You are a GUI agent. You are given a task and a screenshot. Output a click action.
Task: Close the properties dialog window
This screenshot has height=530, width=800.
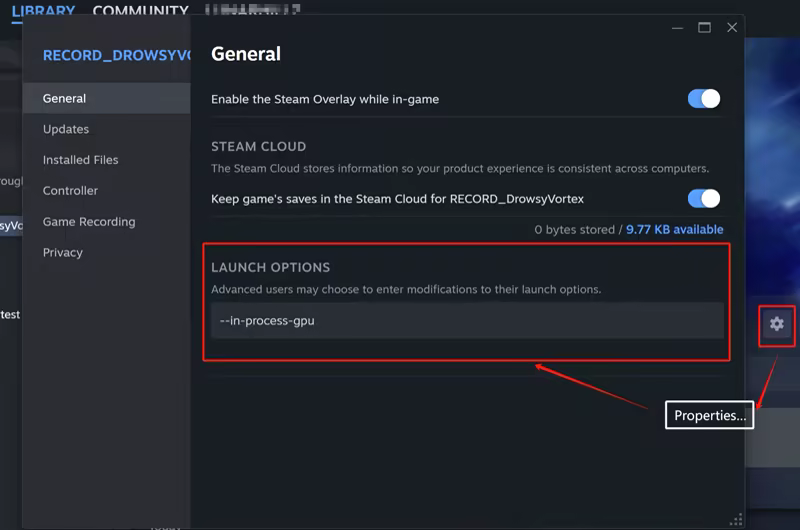(x=732, y=28)
